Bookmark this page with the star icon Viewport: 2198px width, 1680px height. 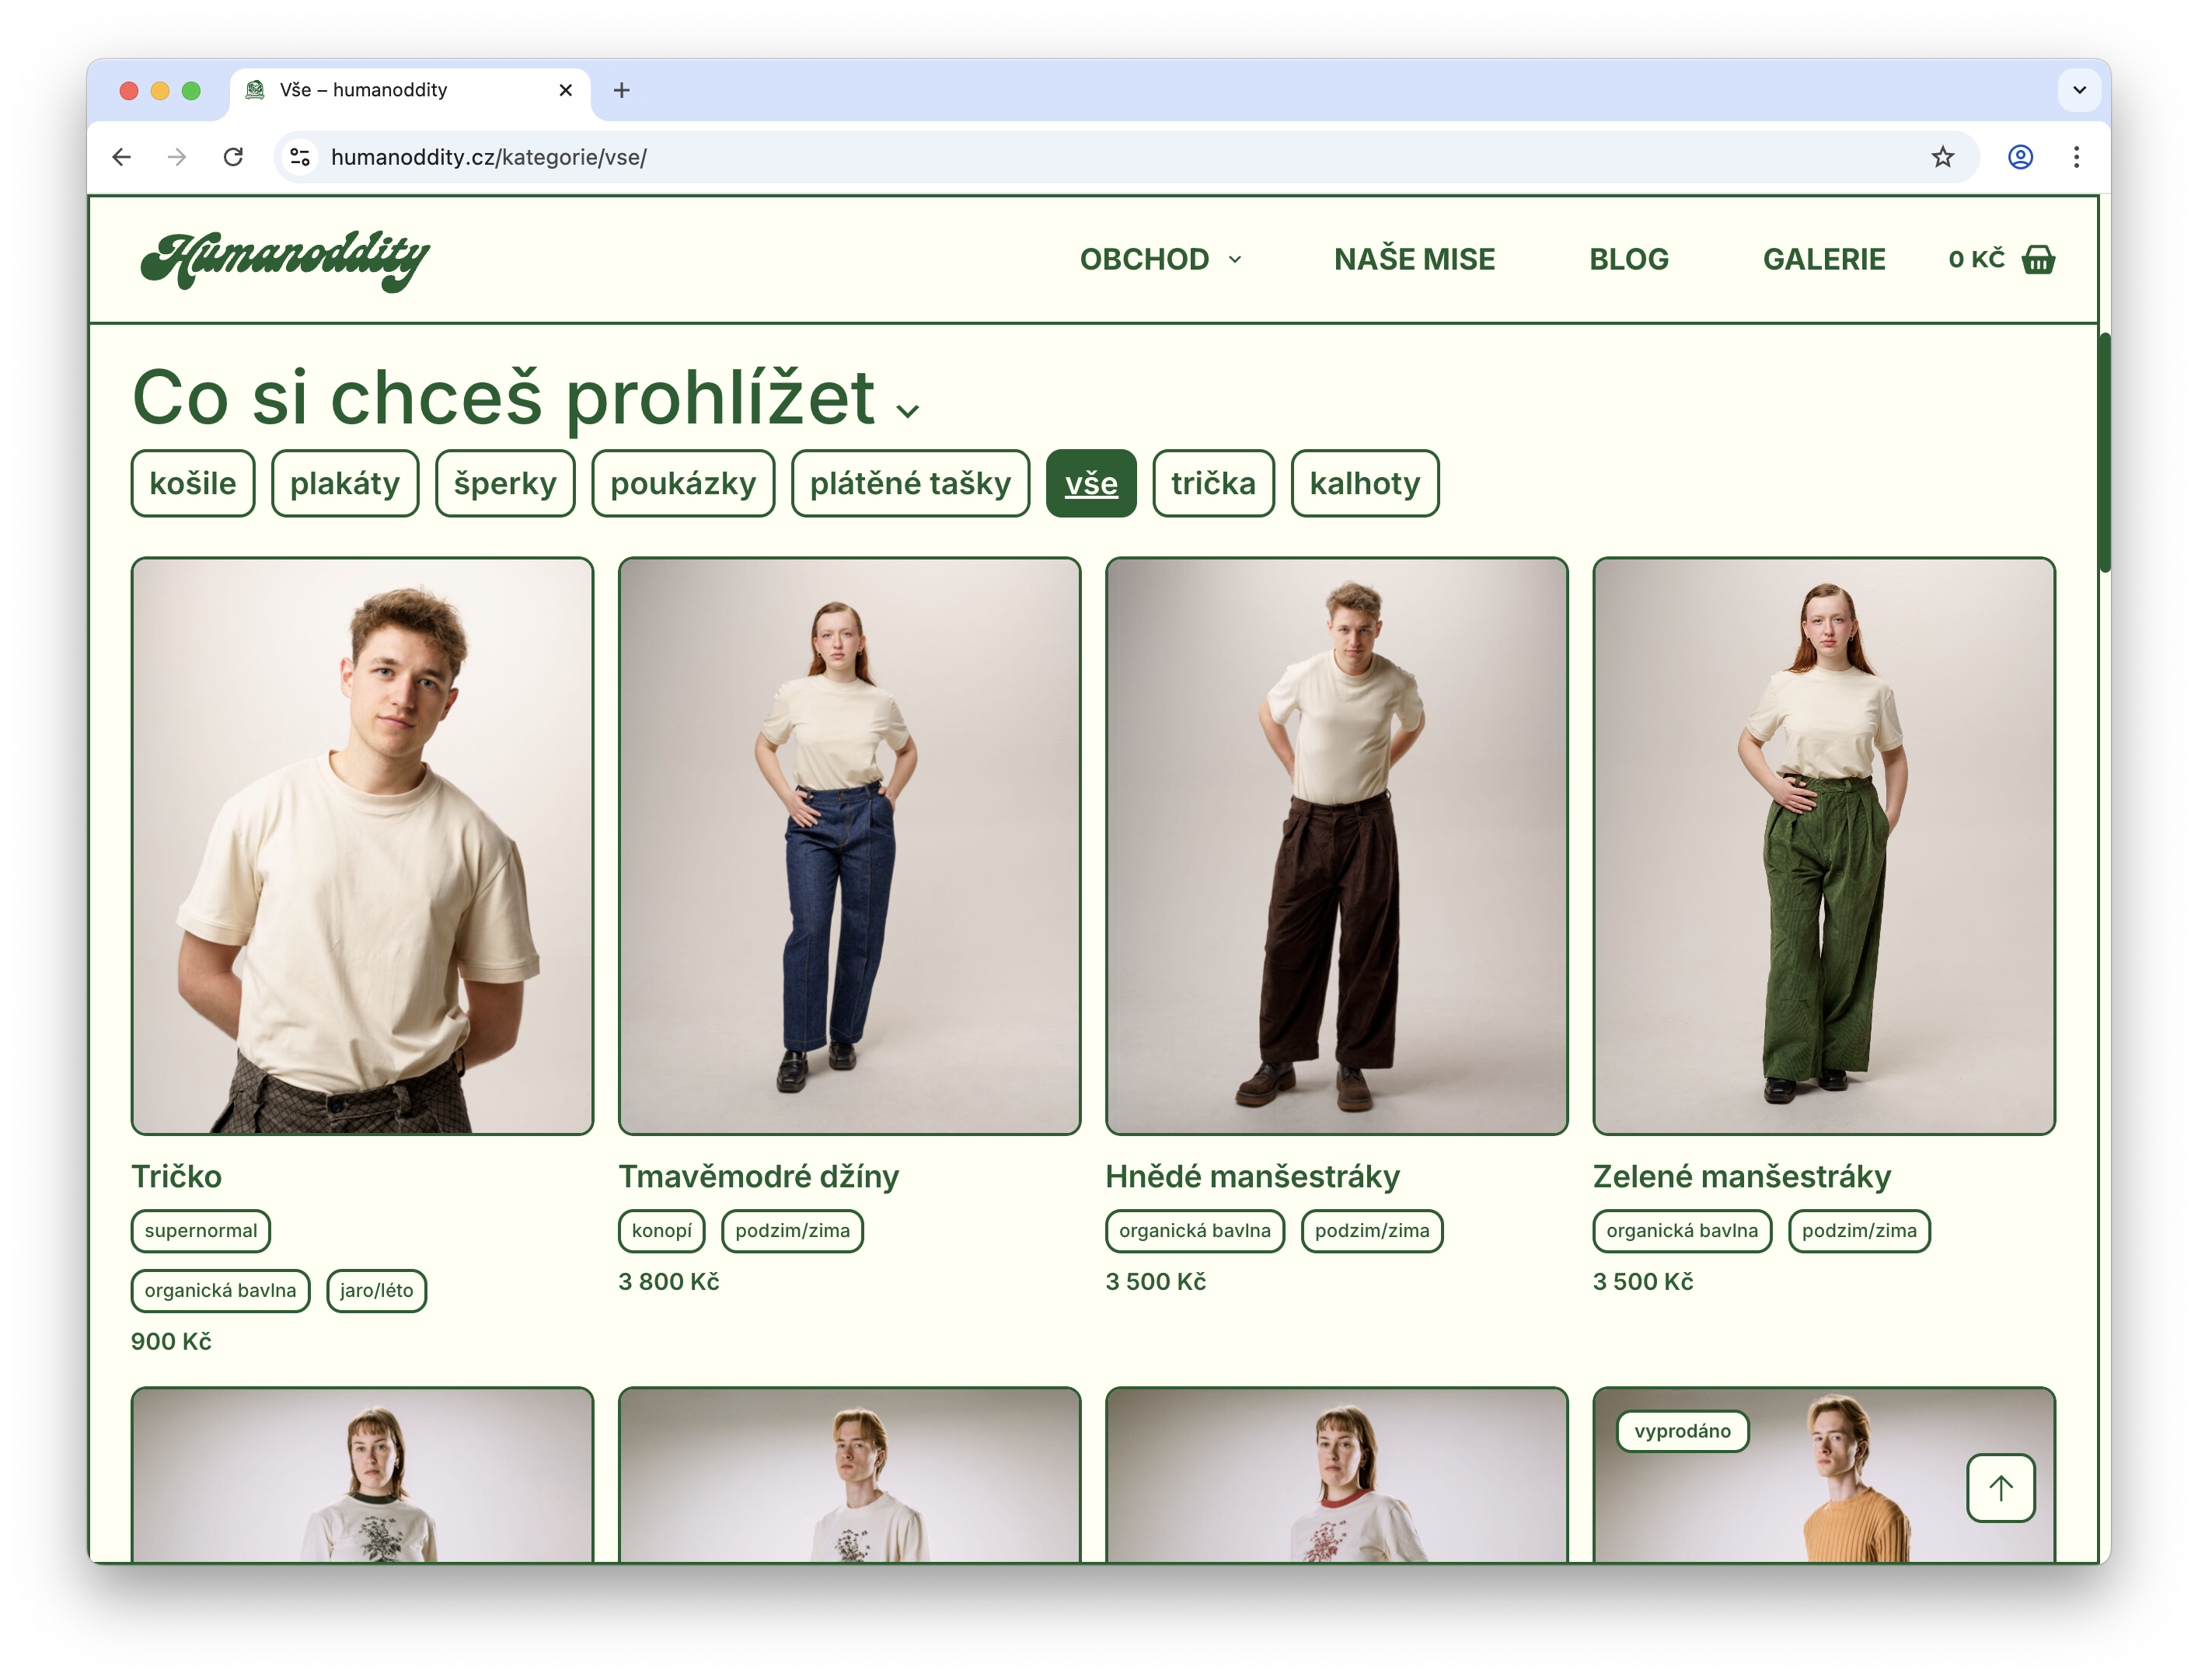point(1942,157)
